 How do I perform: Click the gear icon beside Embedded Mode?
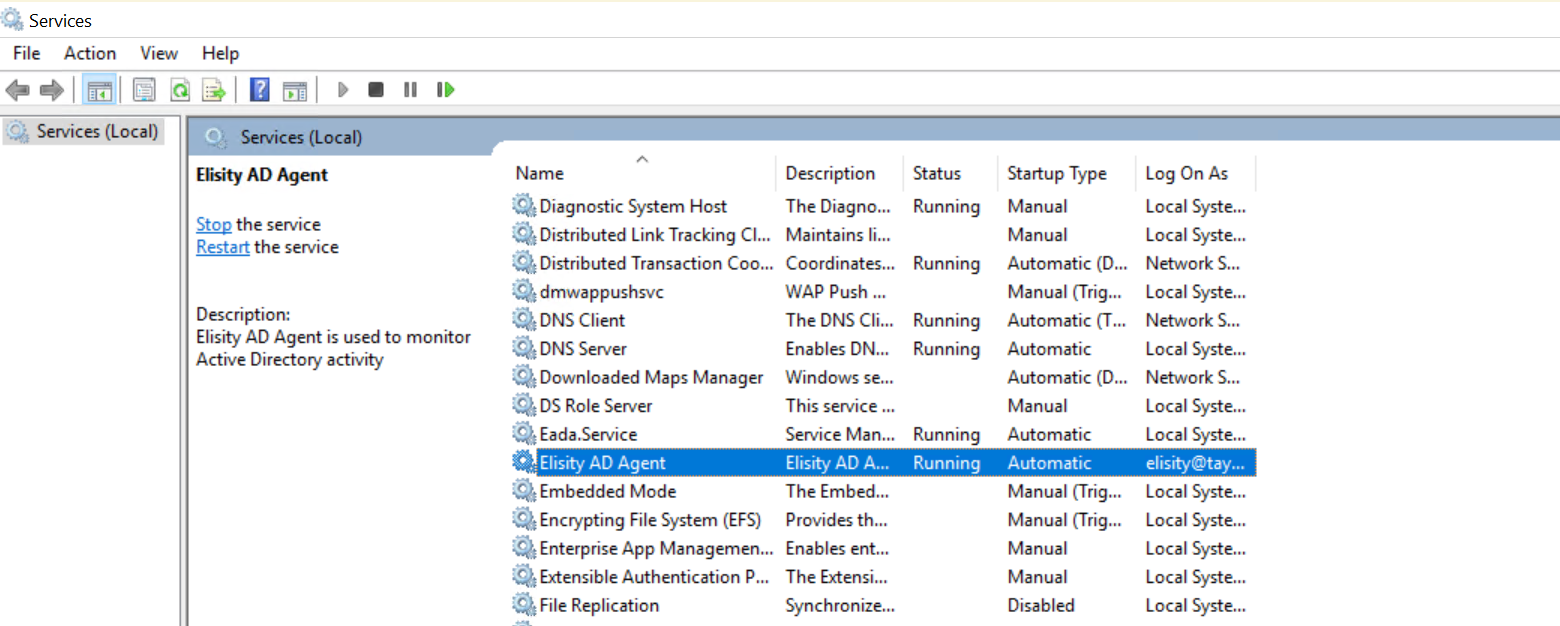[x=524, y=491]
